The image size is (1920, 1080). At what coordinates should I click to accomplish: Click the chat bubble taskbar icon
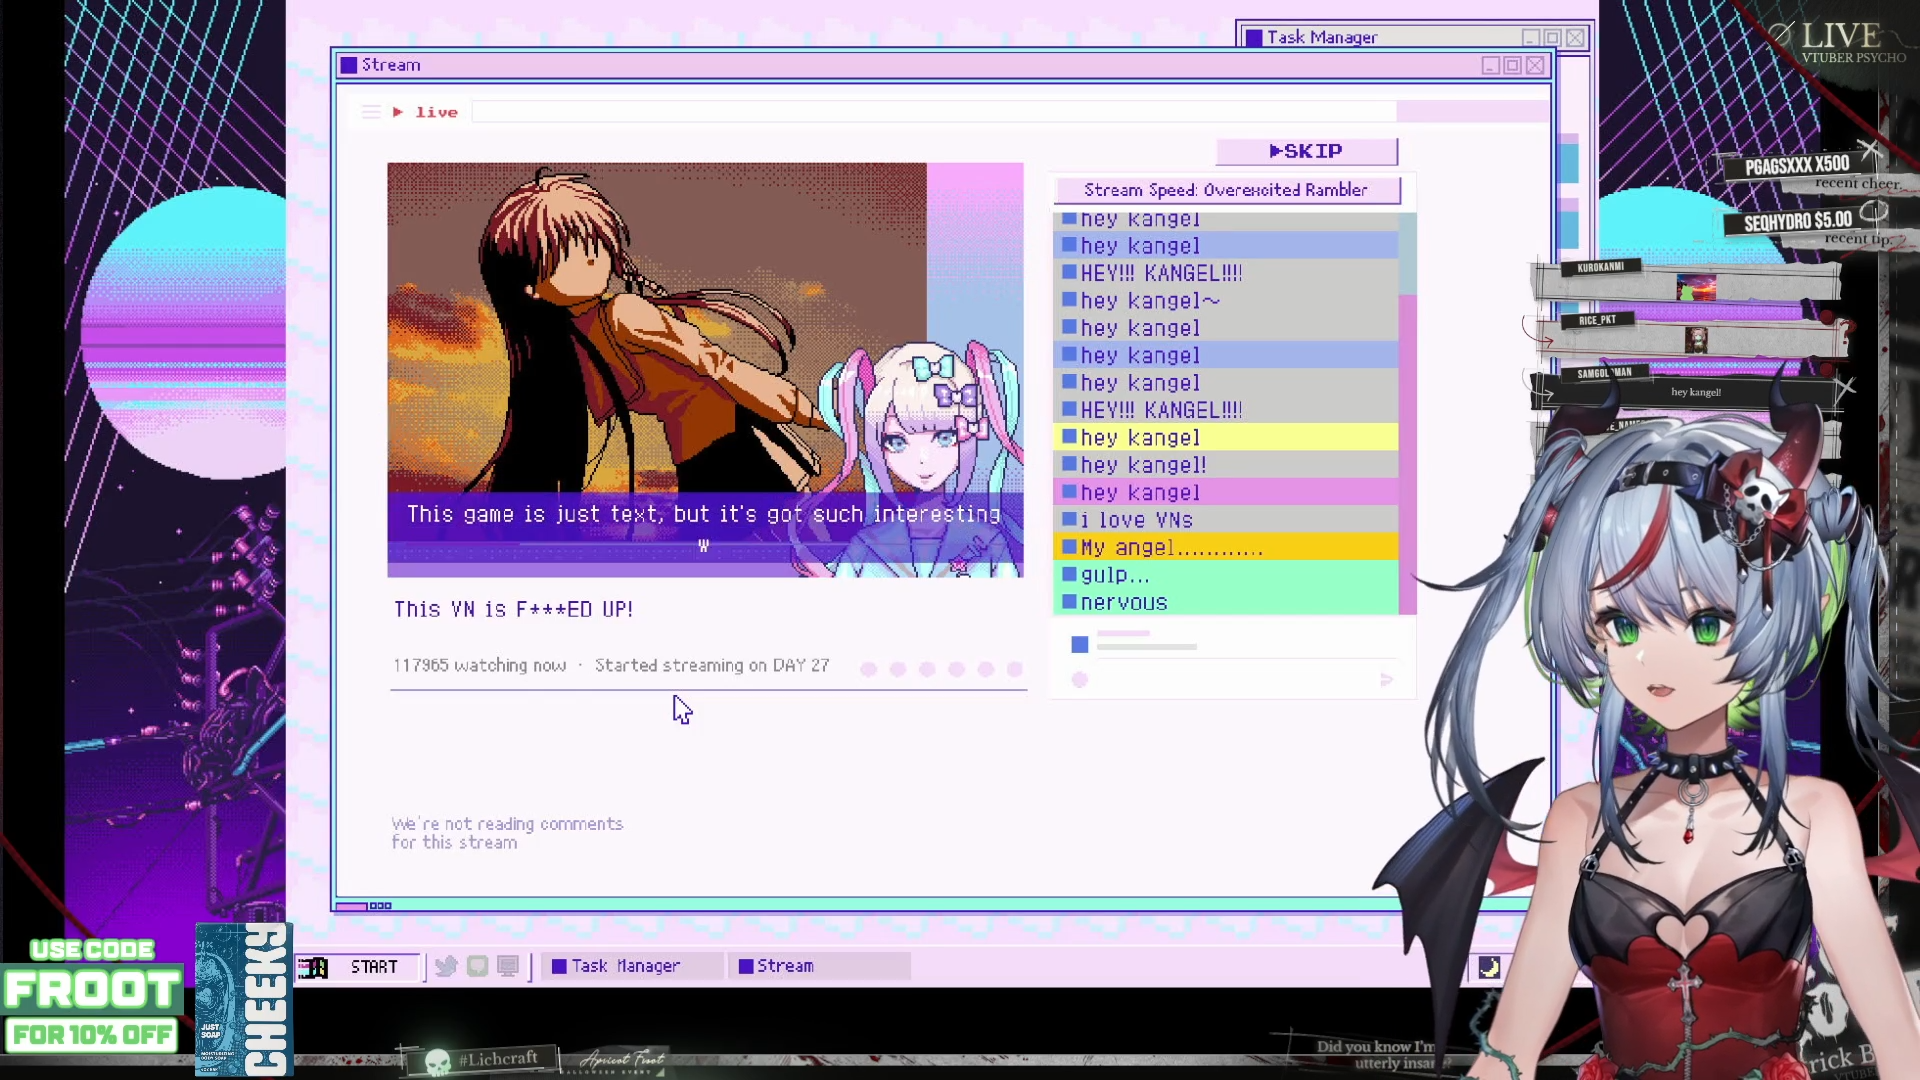[x=477, y=966]
